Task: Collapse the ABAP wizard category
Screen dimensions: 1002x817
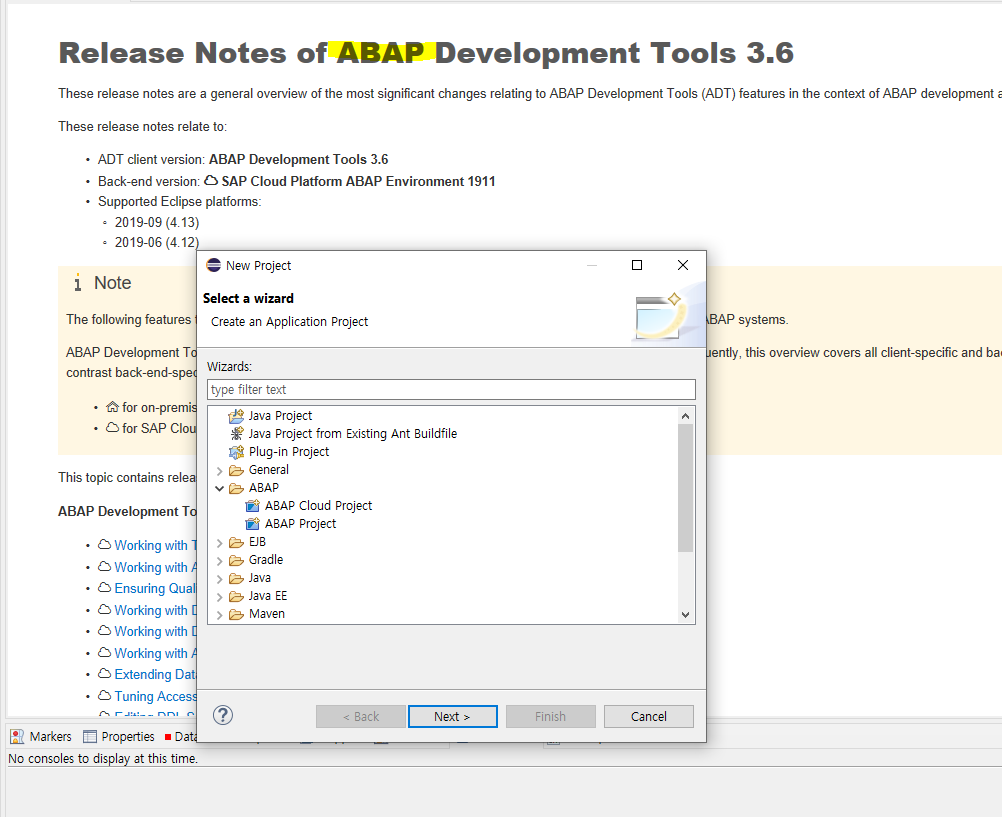Action: [x=219, y=488]
